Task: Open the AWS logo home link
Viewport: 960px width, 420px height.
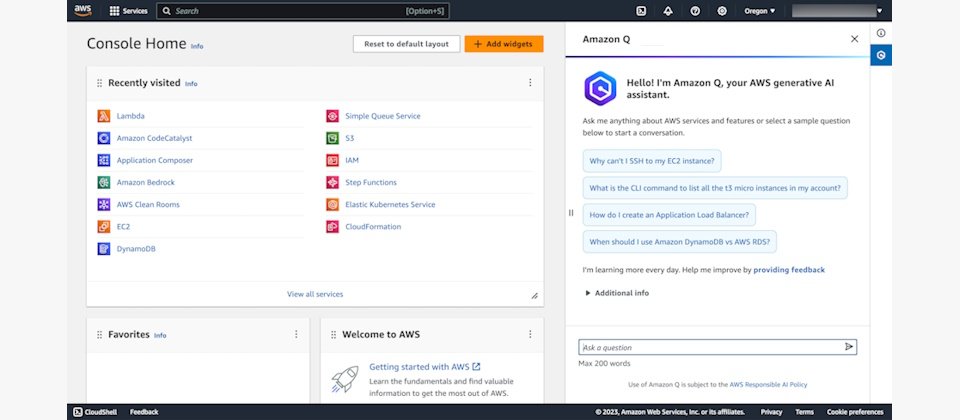Action: [83, 10]
